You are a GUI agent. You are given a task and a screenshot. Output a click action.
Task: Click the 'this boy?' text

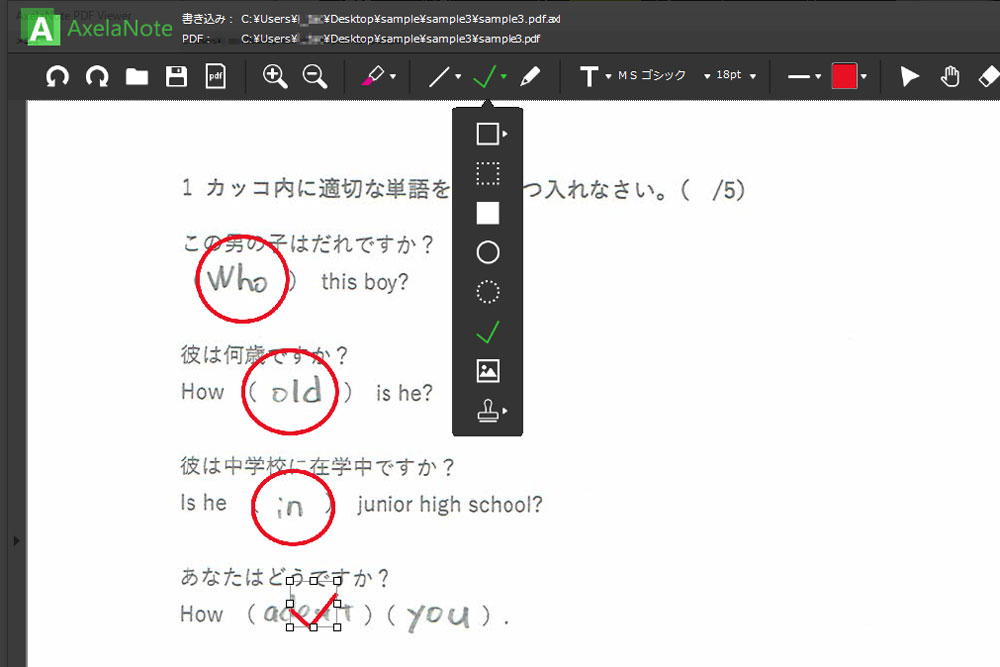[364, 281]
